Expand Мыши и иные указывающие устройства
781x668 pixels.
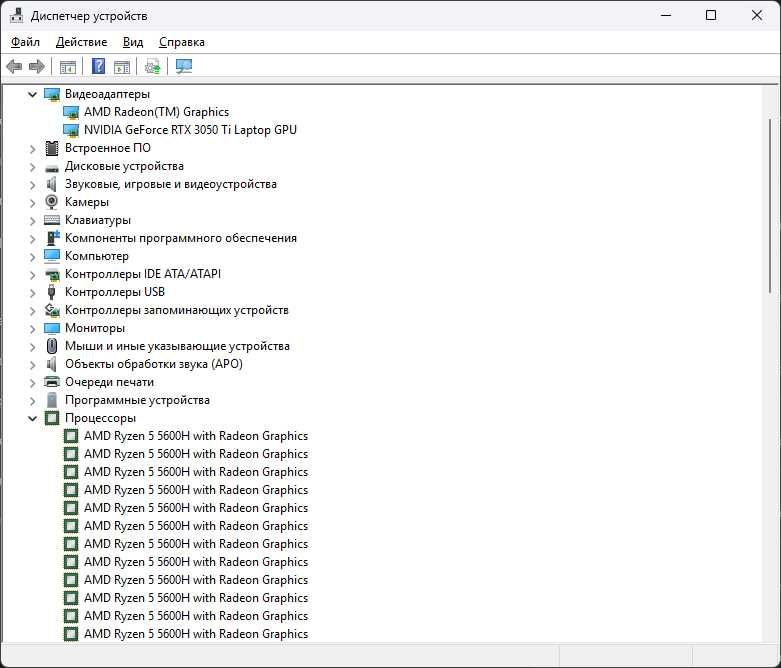click(32, 346)
